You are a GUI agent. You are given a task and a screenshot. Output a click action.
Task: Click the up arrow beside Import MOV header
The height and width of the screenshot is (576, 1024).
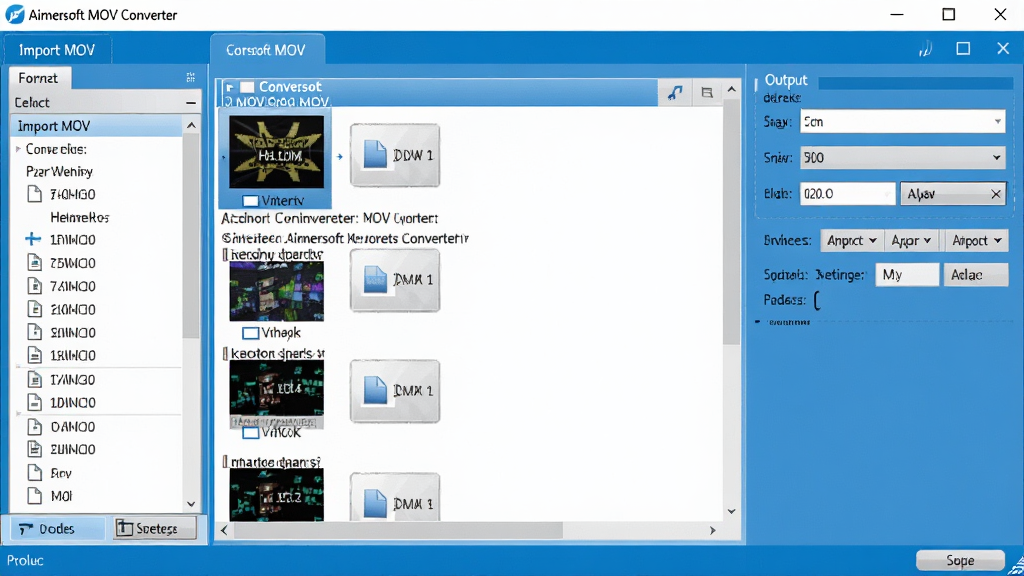point(191,125)
